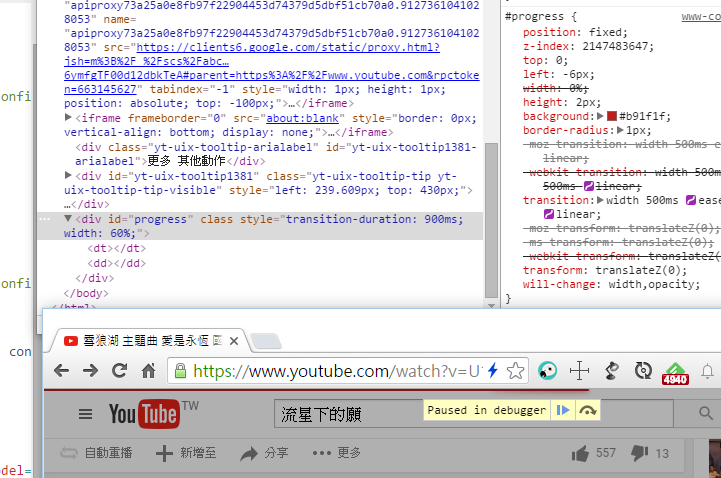Click the green 4940 extension icon
This screenshot has width=721, height=478.
tap(675, 372)
